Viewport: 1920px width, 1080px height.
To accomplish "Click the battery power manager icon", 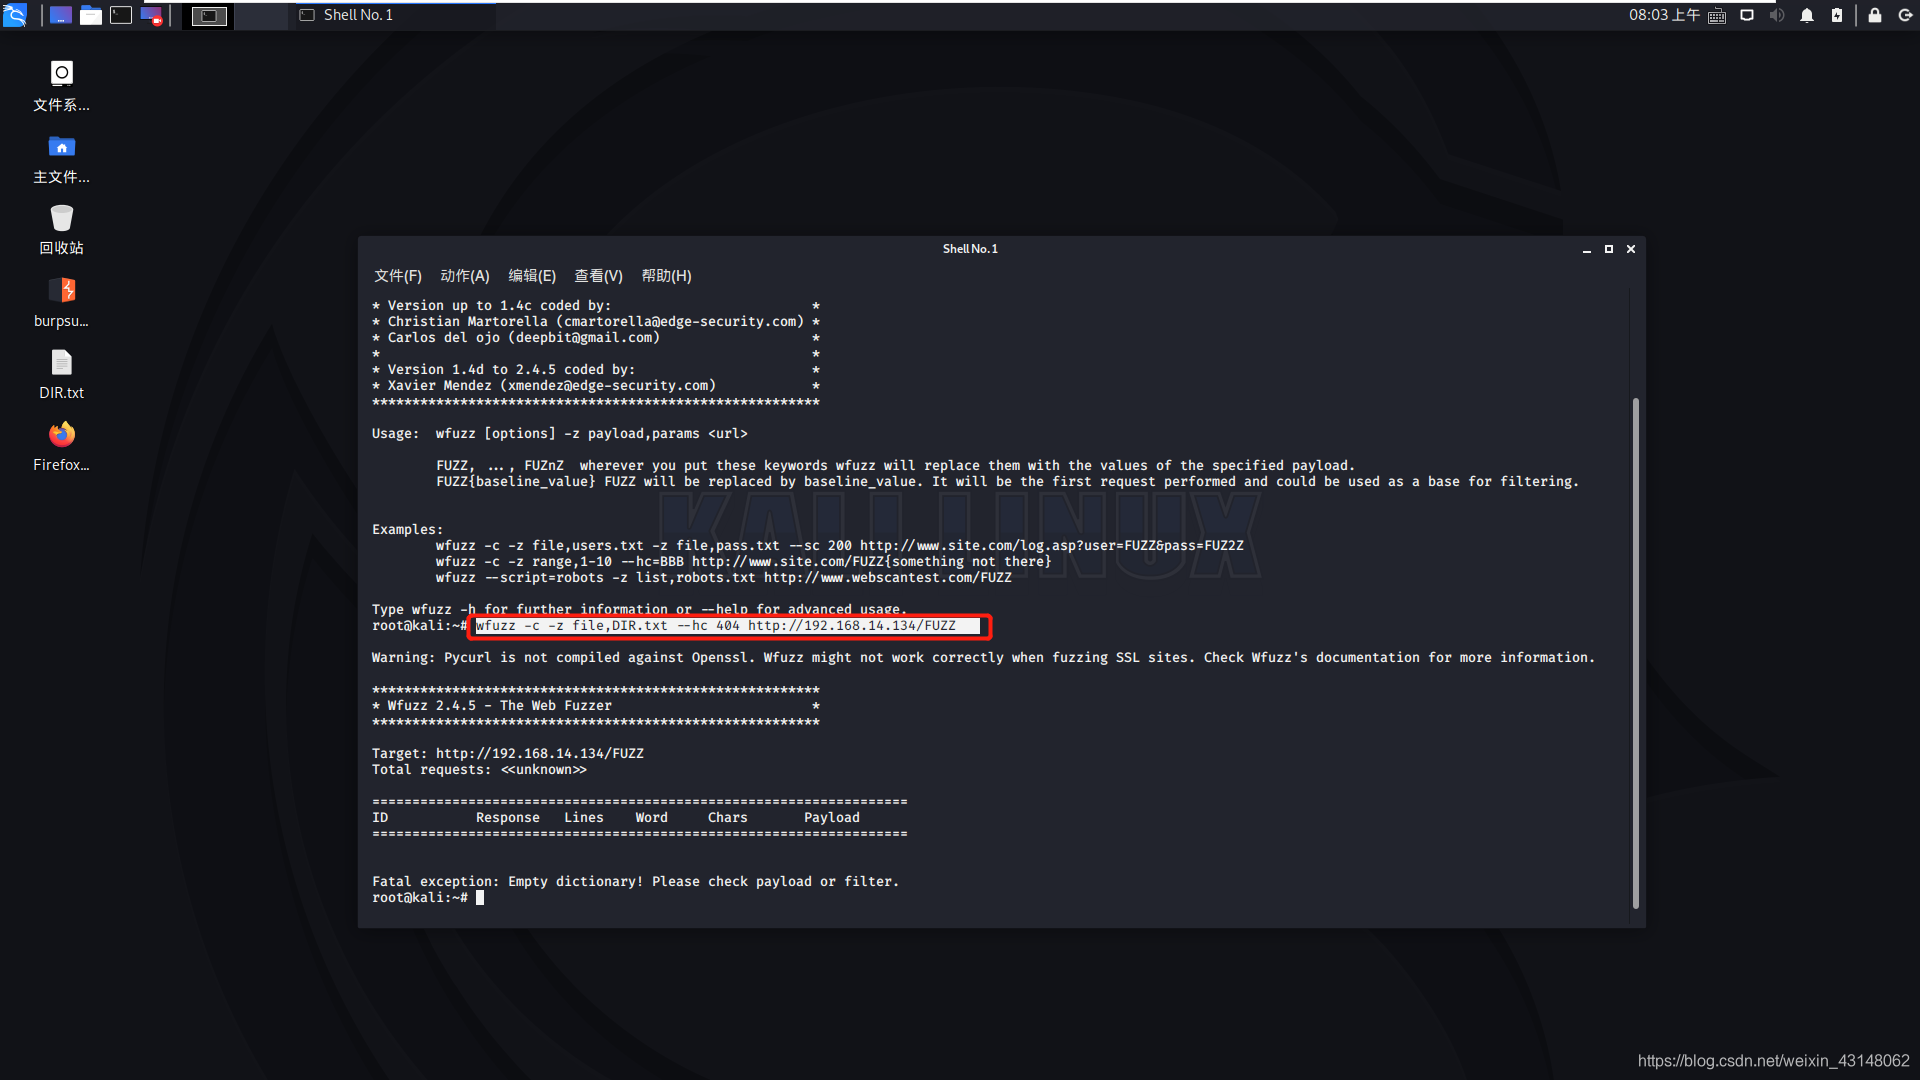I will pyautogui.click(x=1837, y=15).
